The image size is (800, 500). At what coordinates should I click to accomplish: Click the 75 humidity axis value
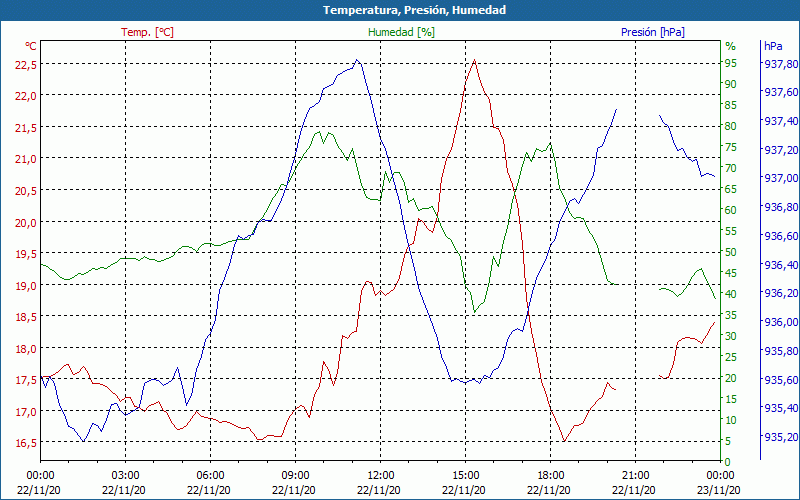click(731, 147)
